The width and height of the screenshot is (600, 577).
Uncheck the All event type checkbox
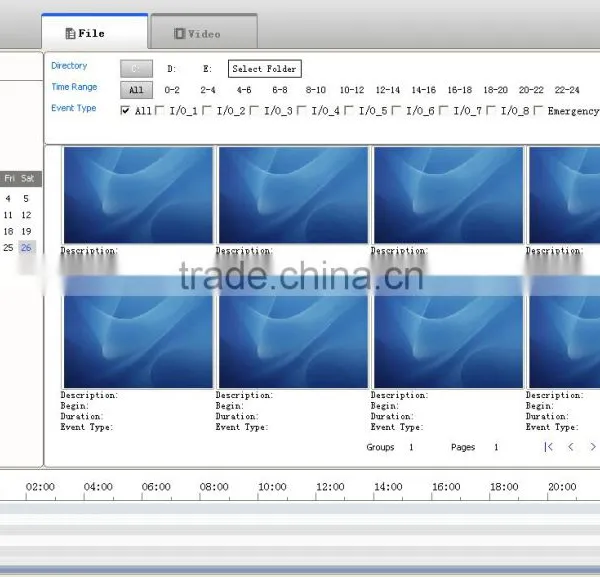point(125,111)
